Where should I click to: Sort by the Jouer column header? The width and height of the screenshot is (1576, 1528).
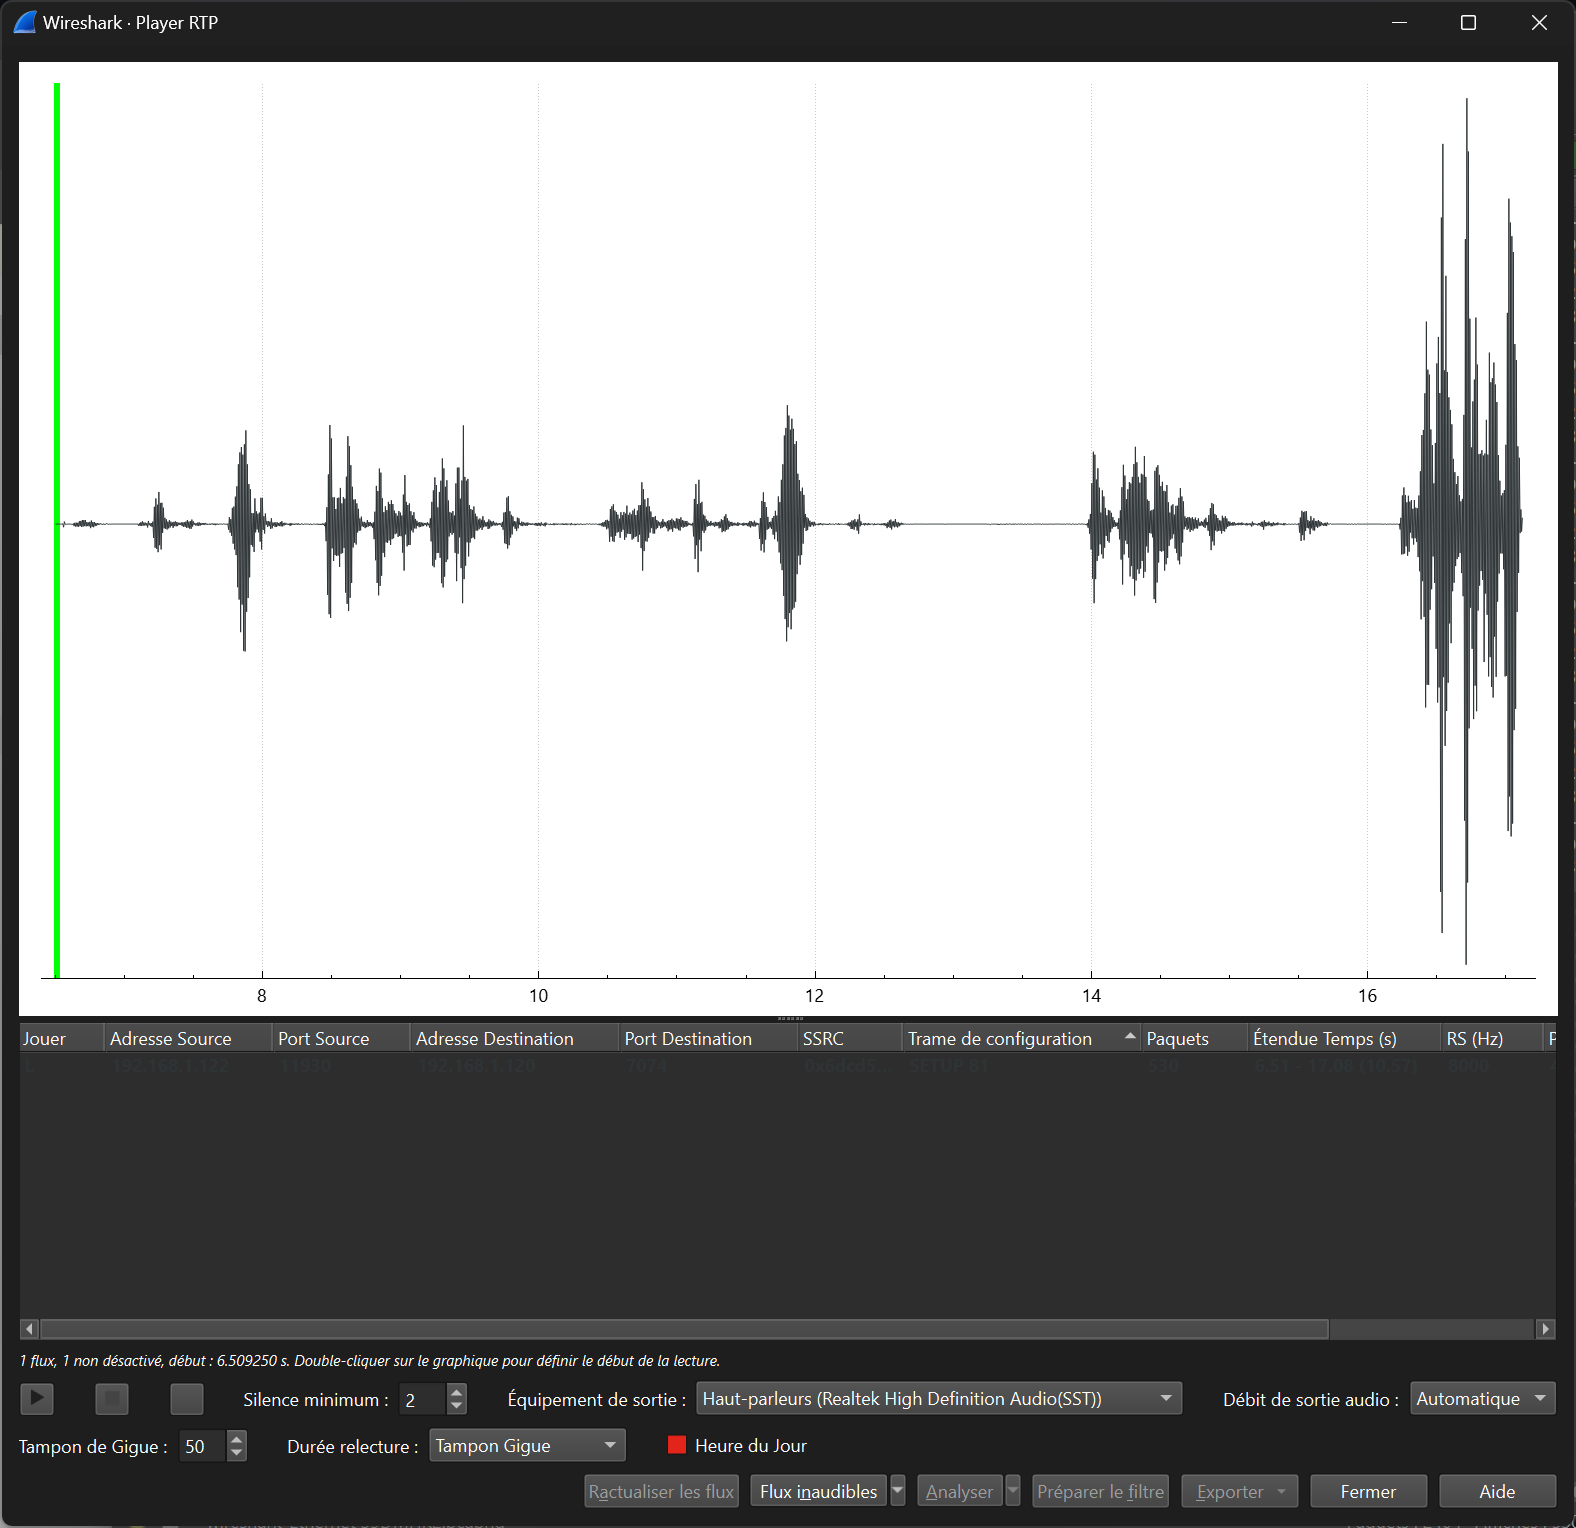pos(61,1038)
